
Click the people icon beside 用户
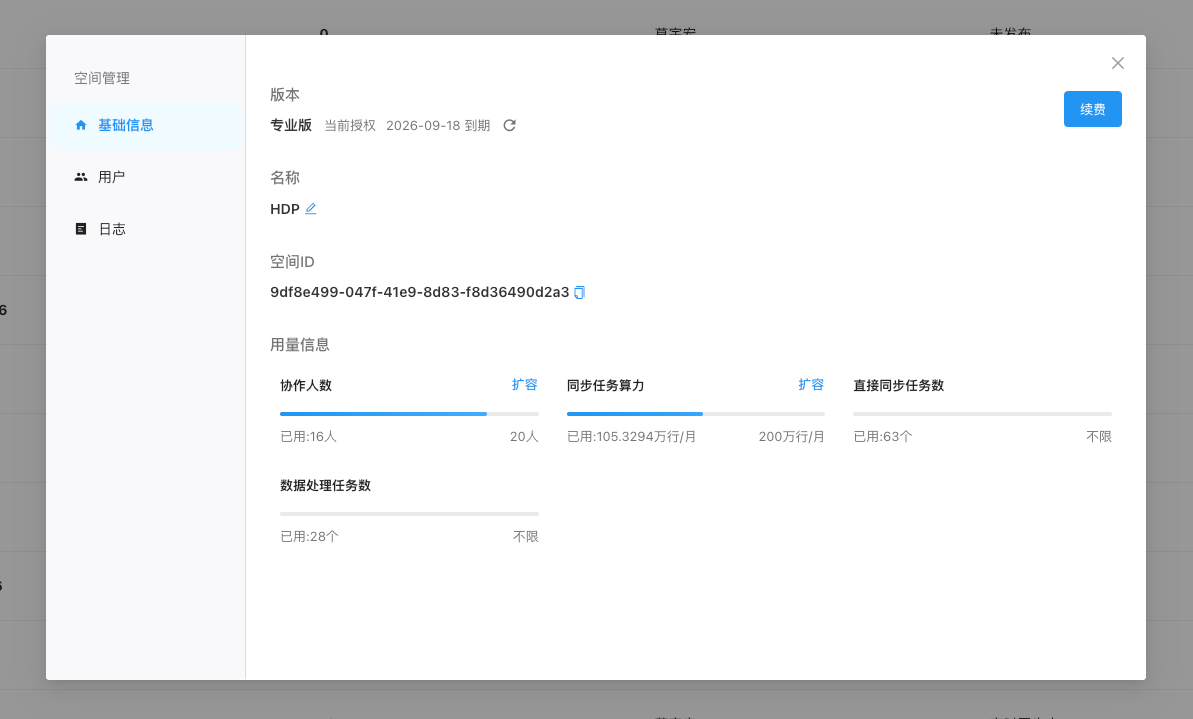[81, 177]
